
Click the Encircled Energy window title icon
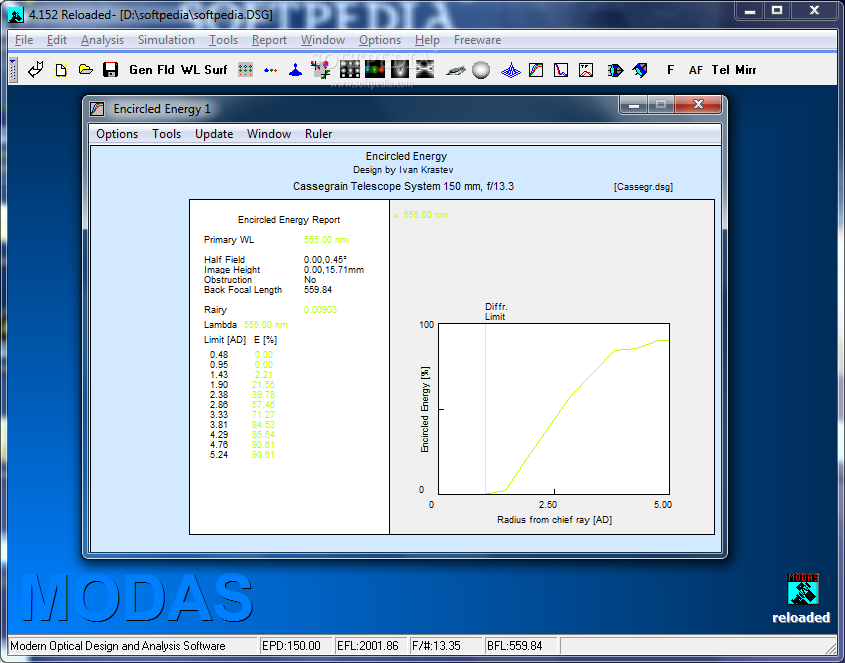[x=97, y=109]
